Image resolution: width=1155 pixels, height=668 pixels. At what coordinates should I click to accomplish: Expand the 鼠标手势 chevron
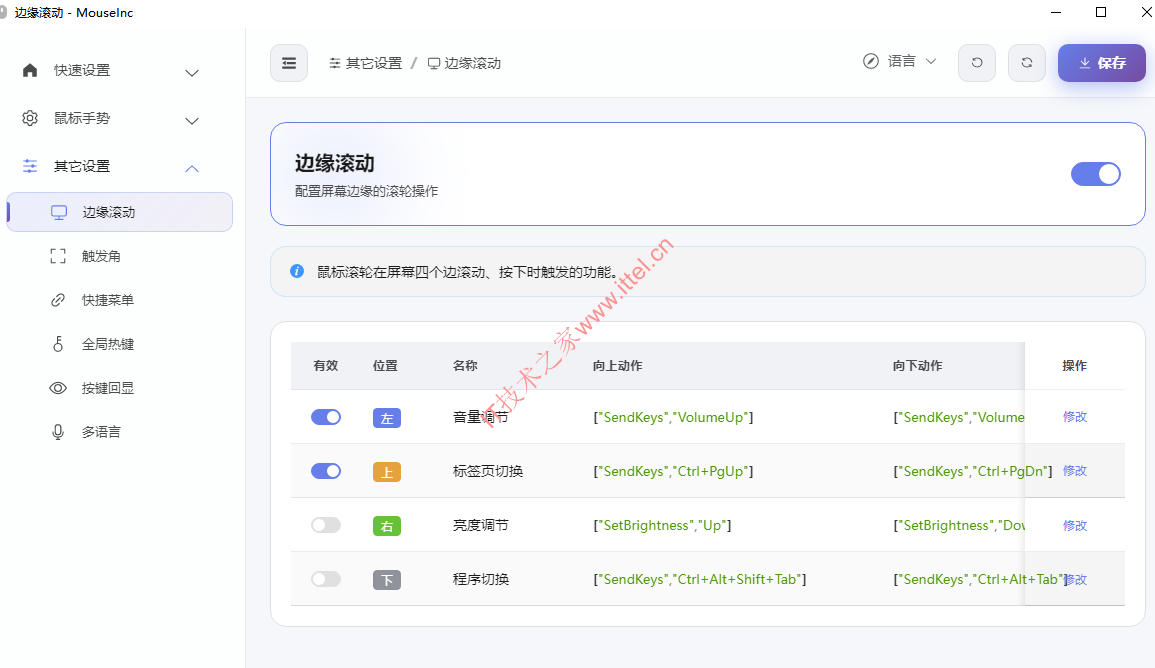point(192,121)
